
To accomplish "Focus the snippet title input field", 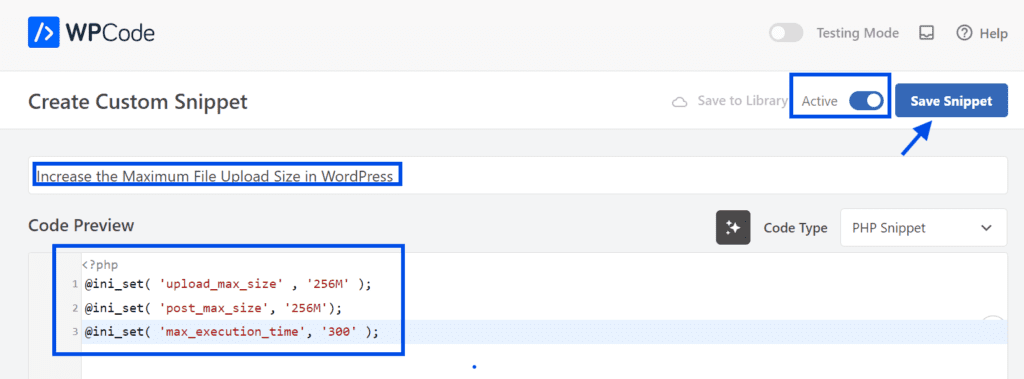I will [x=517, y=175].
